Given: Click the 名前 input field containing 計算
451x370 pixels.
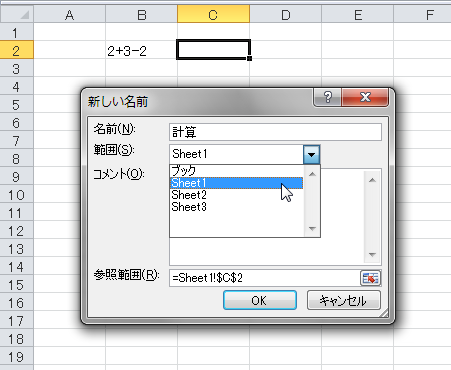Looking at the screenshot, I should pos(275,132).
